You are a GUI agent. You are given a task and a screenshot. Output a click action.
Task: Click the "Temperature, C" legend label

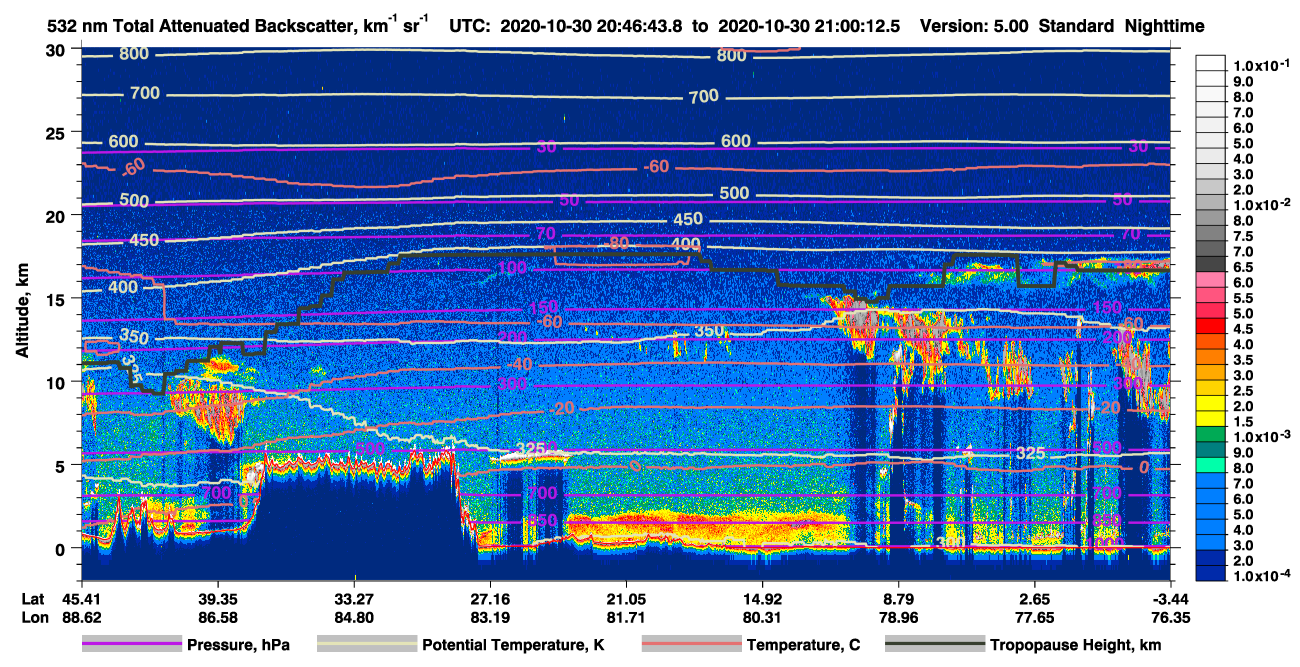point(803,645)
